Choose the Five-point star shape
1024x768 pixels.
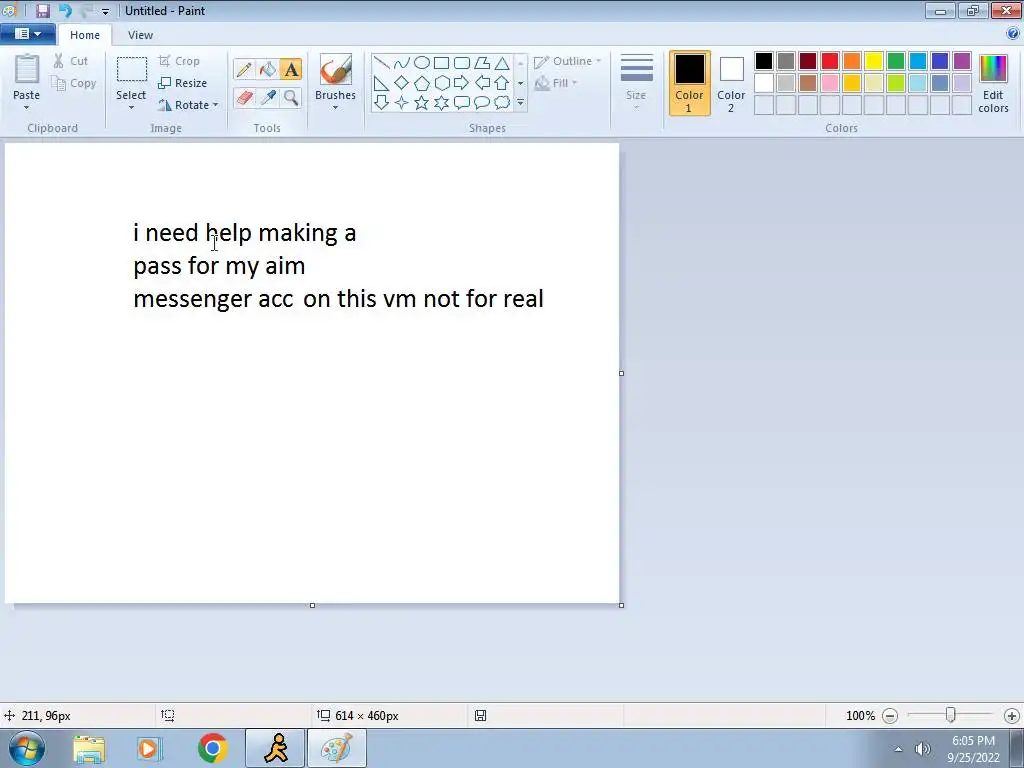coord(422,103)
